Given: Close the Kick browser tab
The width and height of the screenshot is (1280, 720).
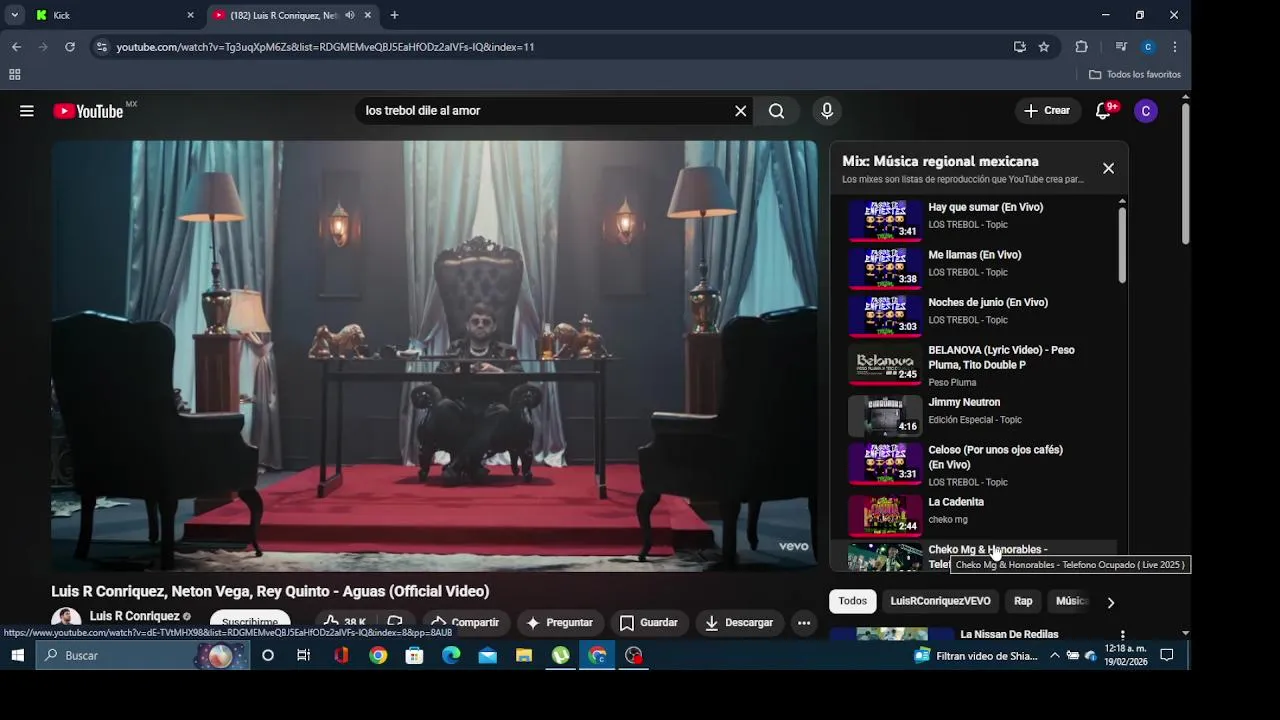Looking at the screenshot, I should click(190, 15).
